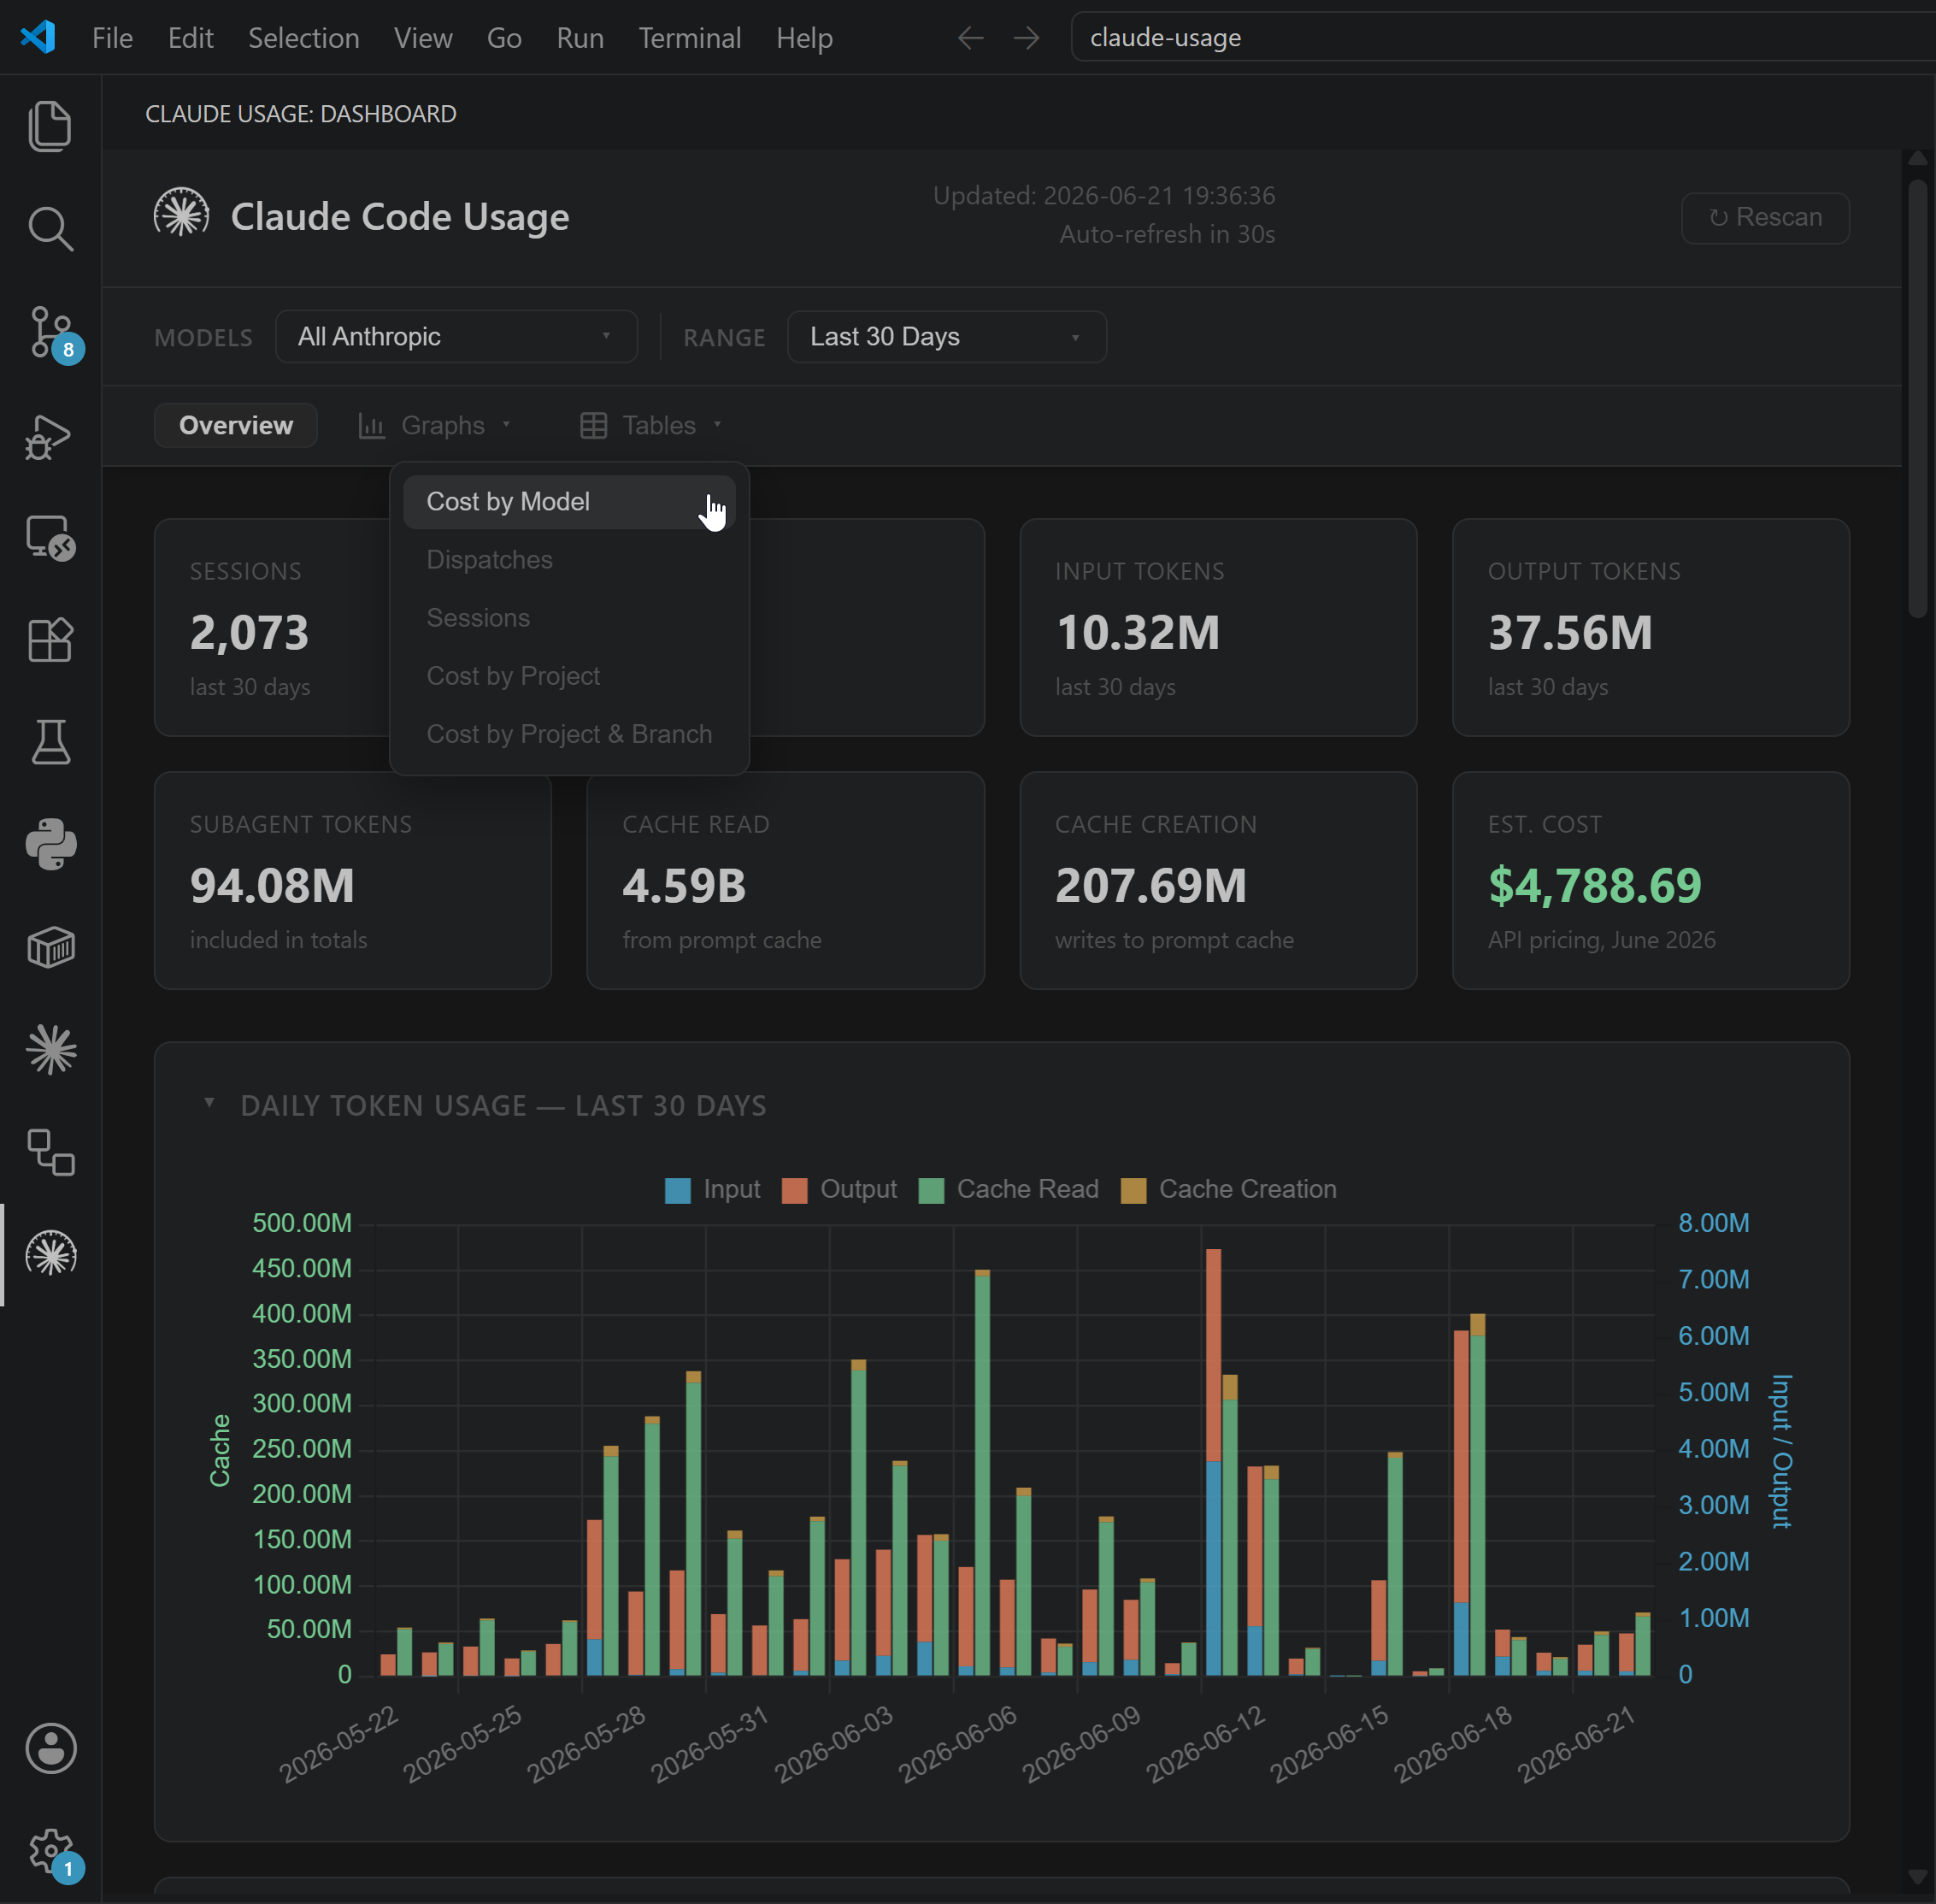Click the Cache Creation 207.69M card

tap(1218, 880)
